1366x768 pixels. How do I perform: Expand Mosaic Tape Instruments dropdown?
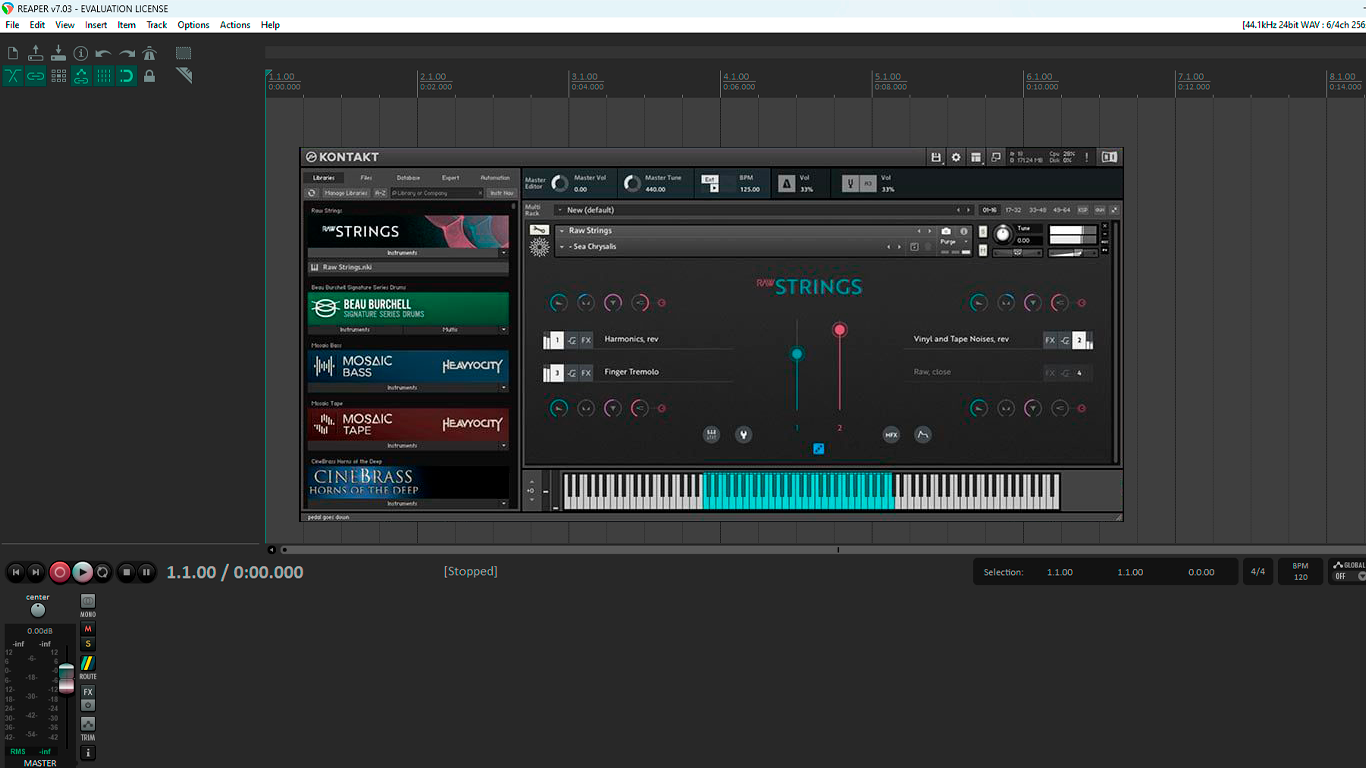(504, 445)
